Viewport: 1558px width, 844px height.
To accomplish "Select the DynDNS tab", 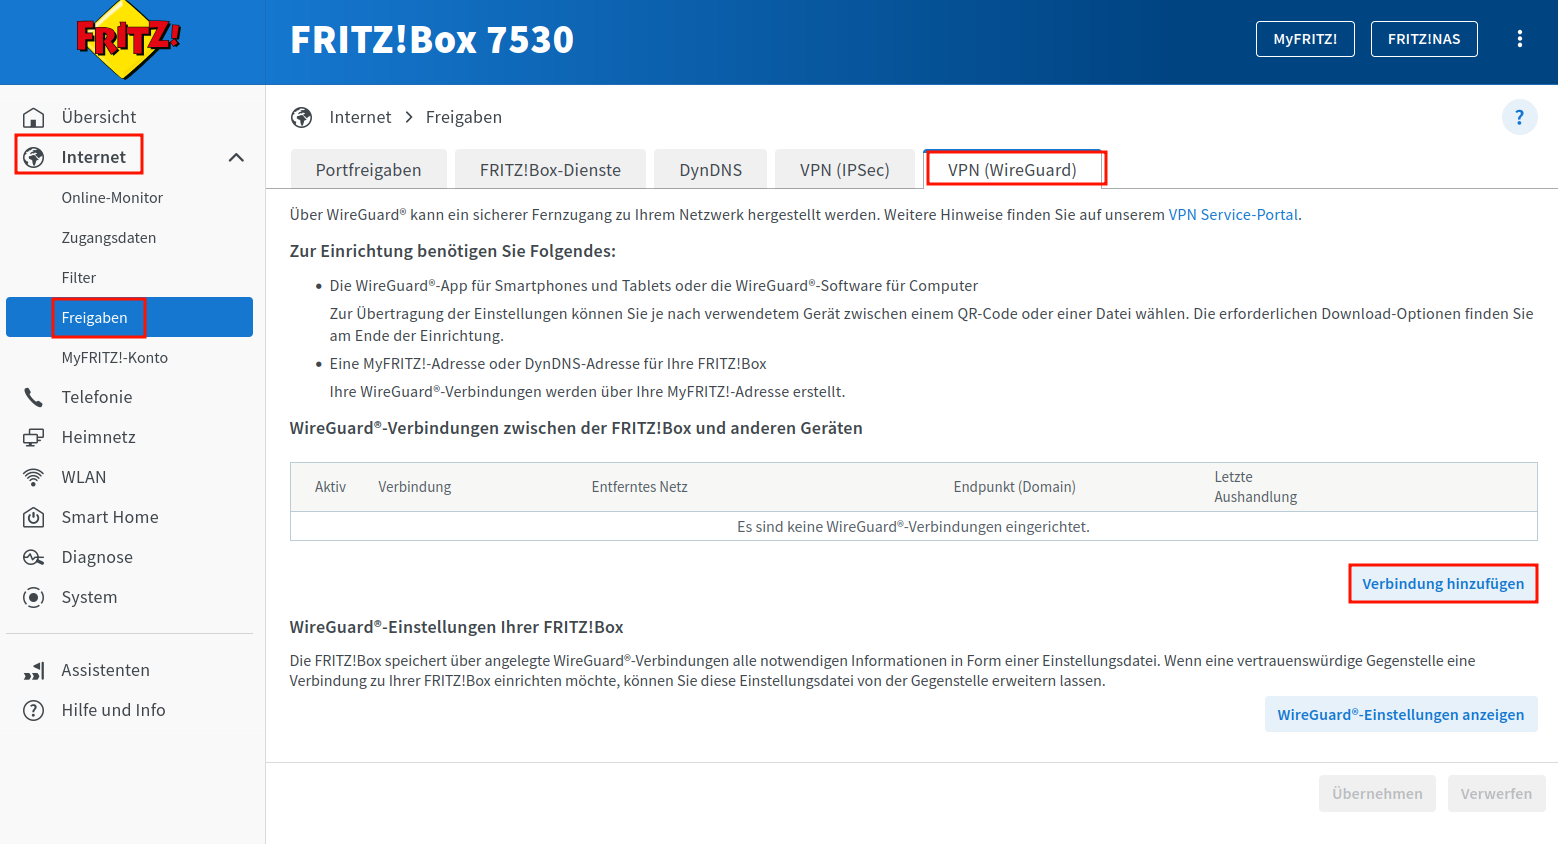I will coord(710,170).
